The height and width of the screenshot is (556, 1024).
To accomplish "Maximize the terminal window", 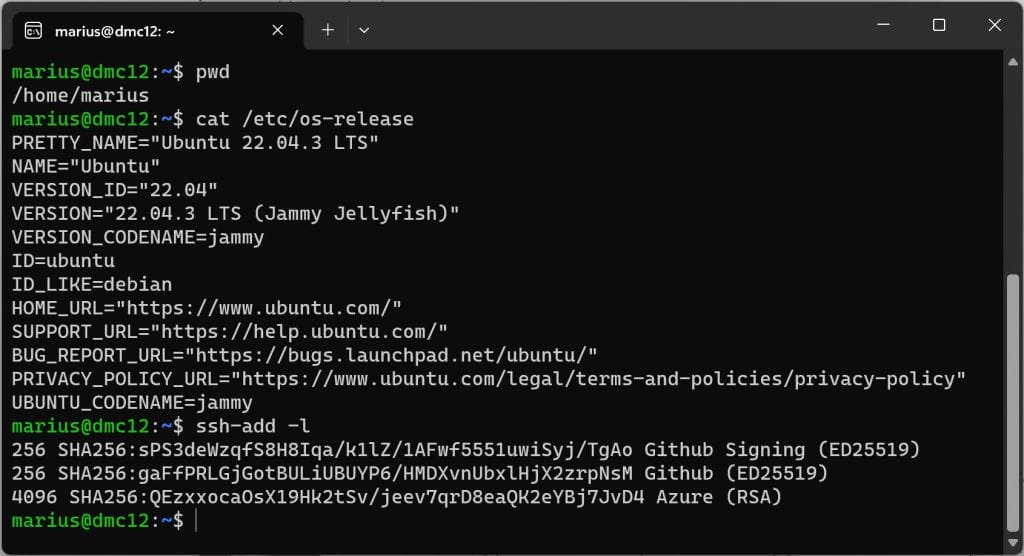I will click(939, 26).
